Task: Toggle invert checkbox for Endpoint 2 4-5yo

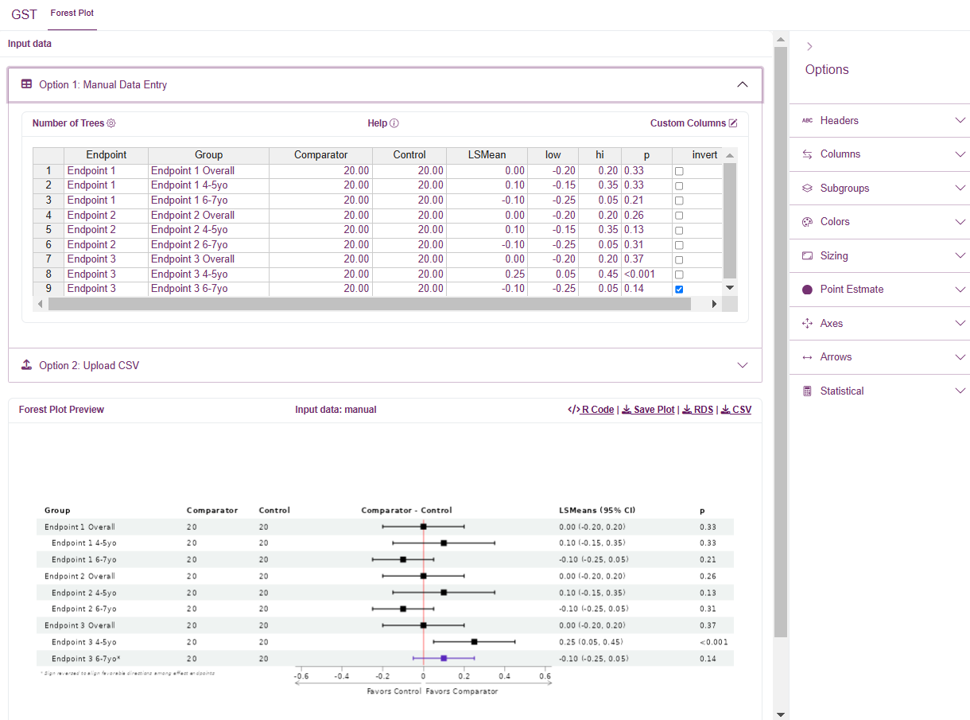Action: [x=679, y=231]
